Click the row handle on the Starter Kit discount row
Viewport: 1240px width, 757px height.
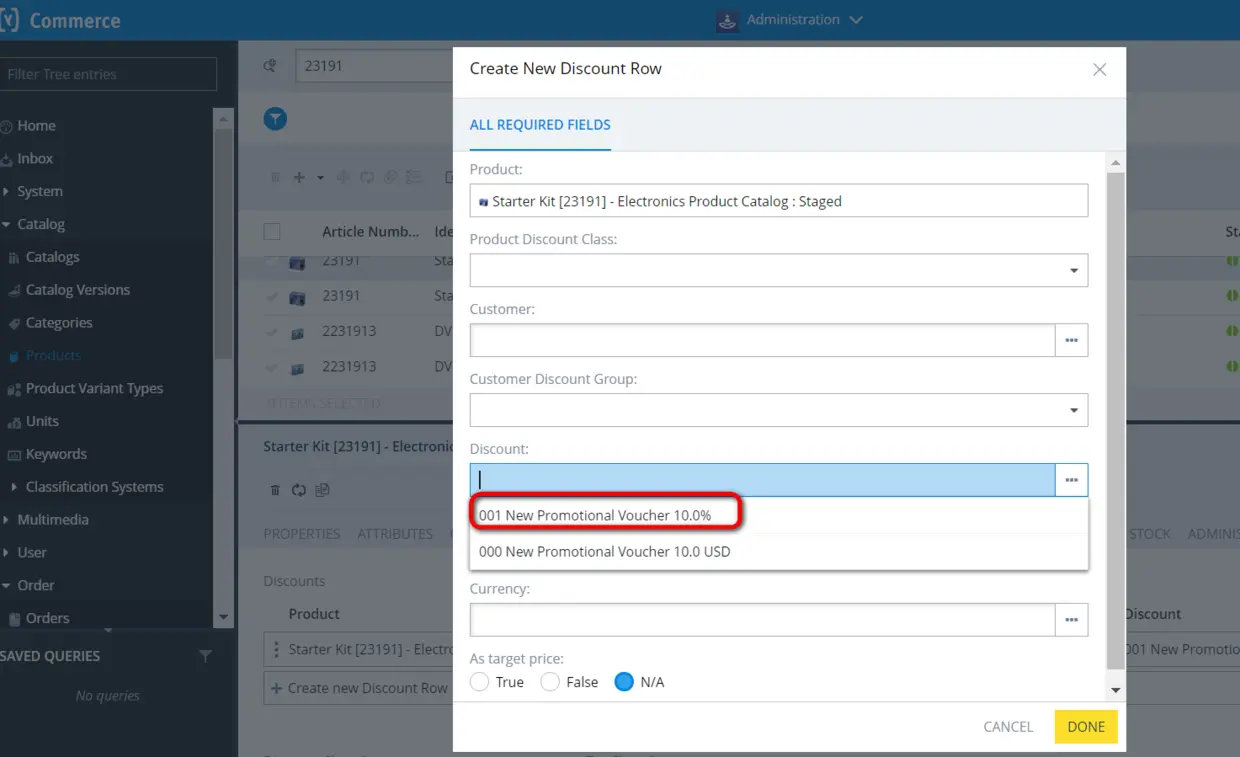(277, 650)
